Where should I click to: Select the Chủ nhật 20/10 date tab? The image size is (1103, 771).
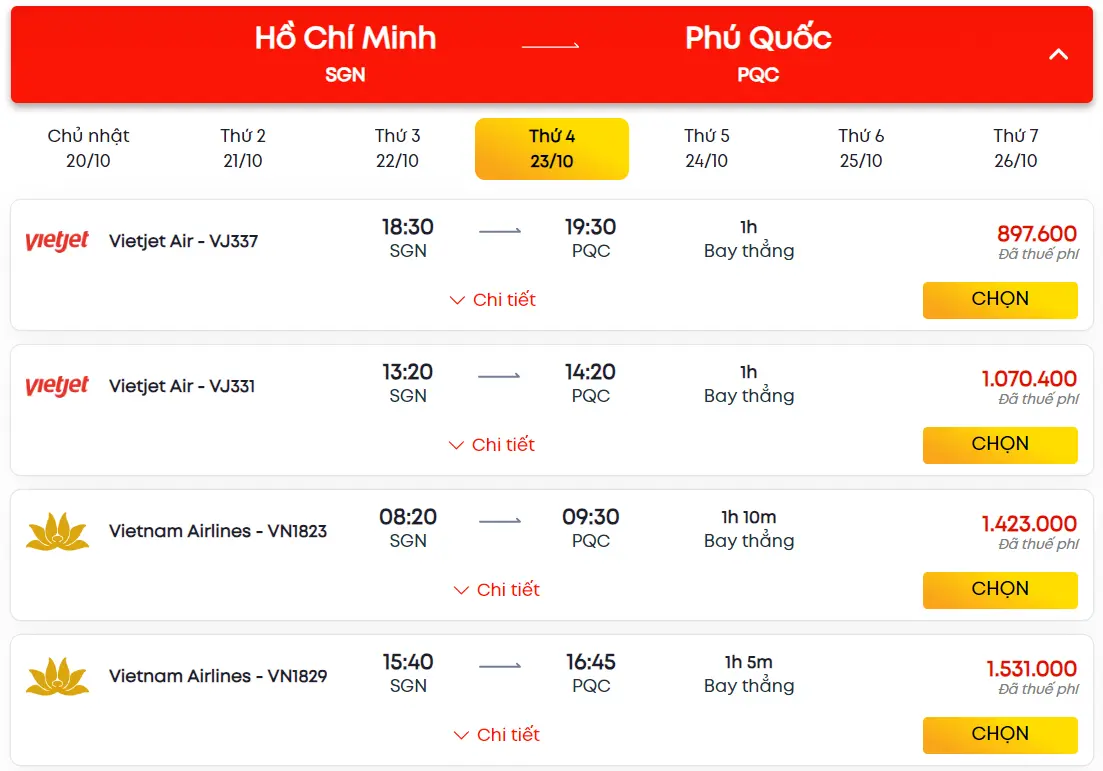pyautogui.click(x=89, y=148)
